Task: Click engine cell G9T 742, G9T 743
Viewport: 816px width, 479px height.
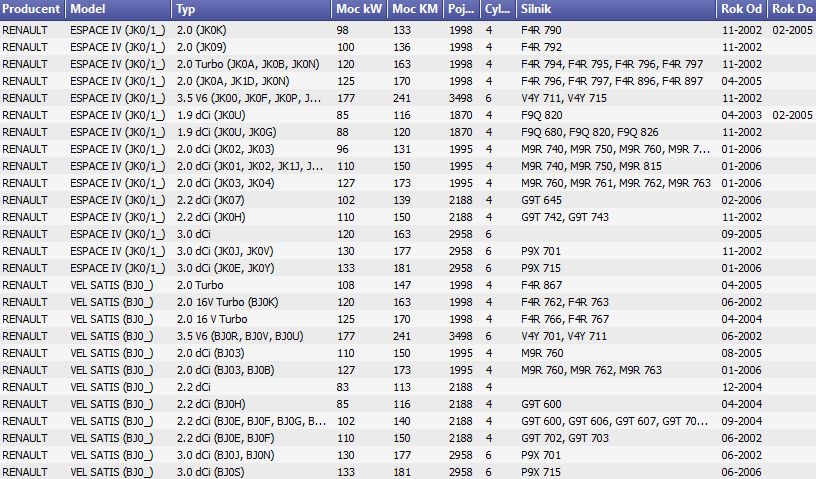Action: pyautogui.click(x=565, y=217)
